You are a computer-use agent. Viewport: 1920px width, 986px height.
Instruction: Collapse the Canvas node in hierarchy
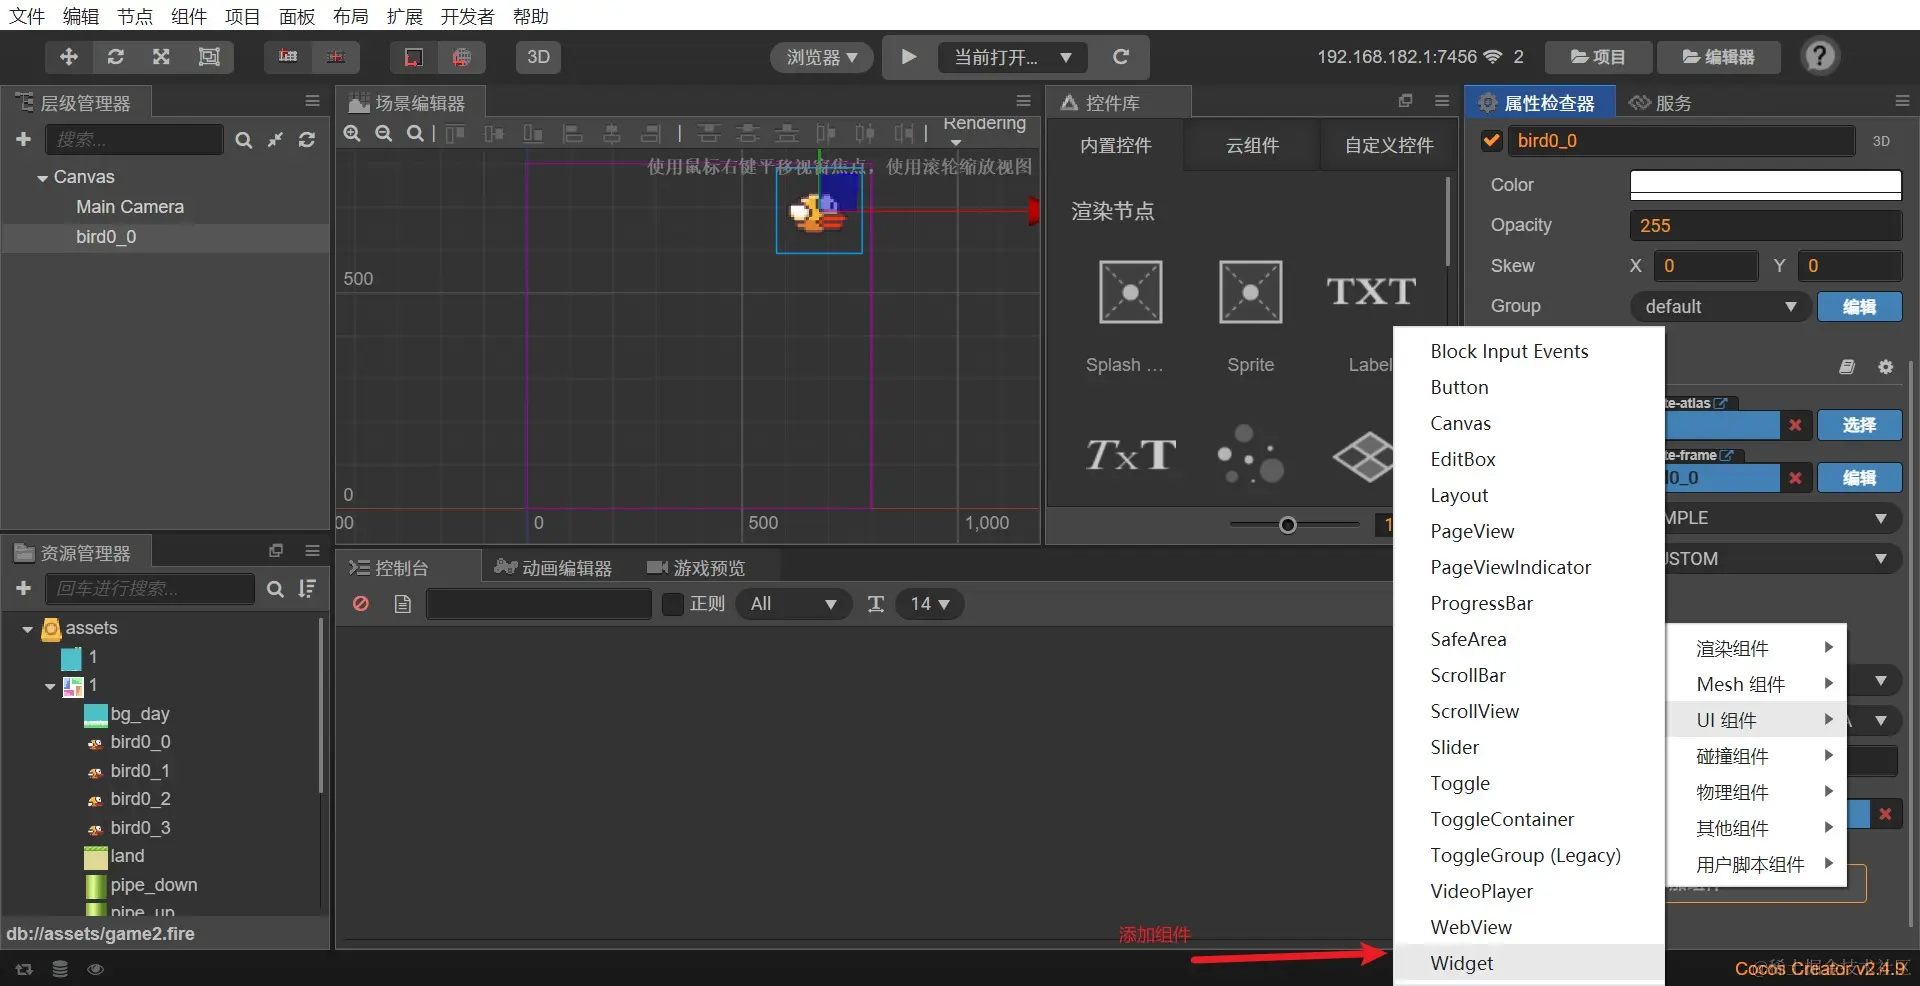coord(43,178)
